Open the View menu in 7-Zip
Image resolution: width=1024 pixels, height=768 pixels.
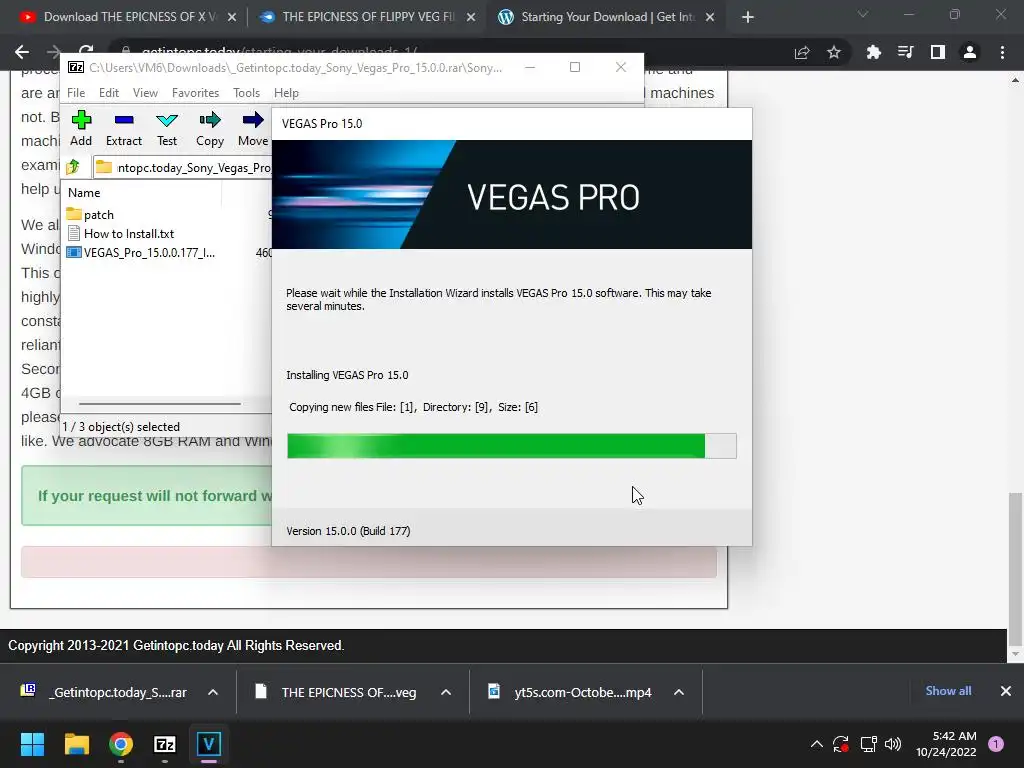145,93
